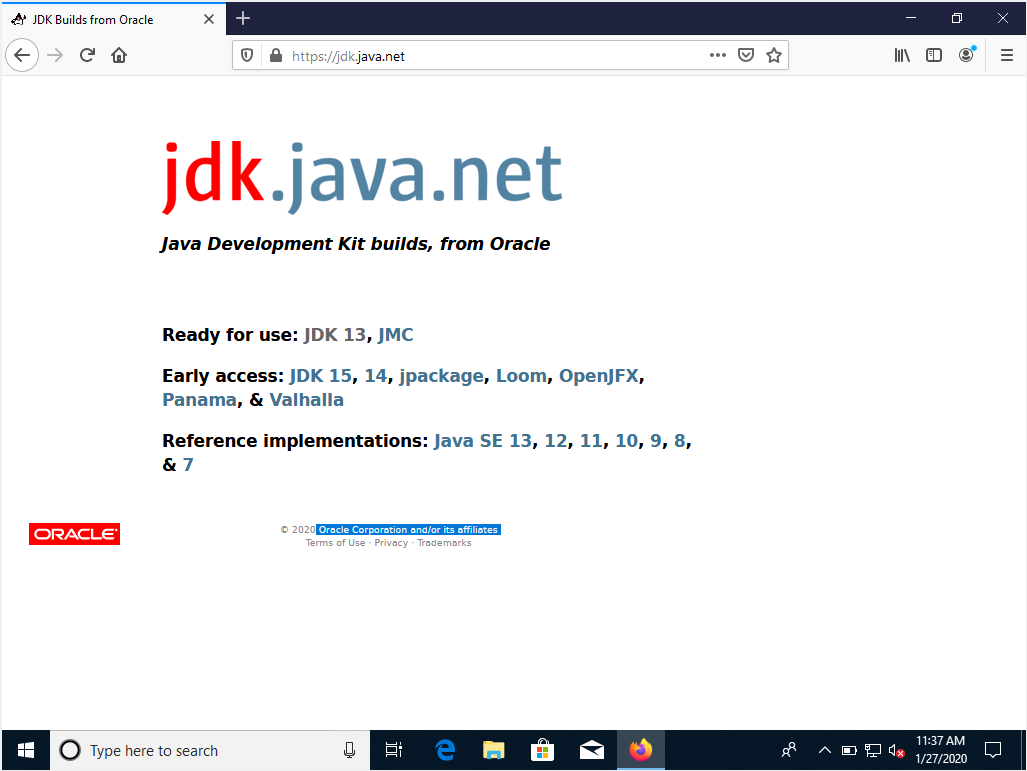Show sidebars button in toolbar
1027x771 pixels.
pos(934,56)
